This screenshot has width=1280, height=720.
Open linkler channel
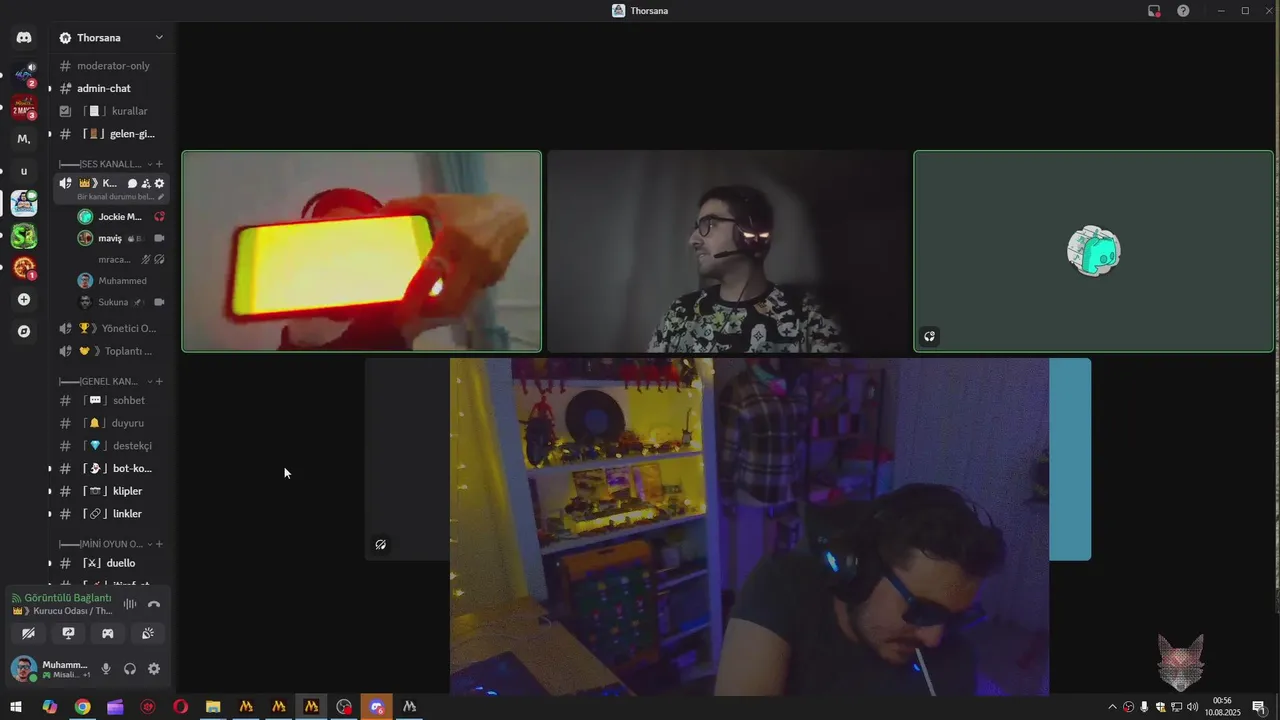point(111,514)
